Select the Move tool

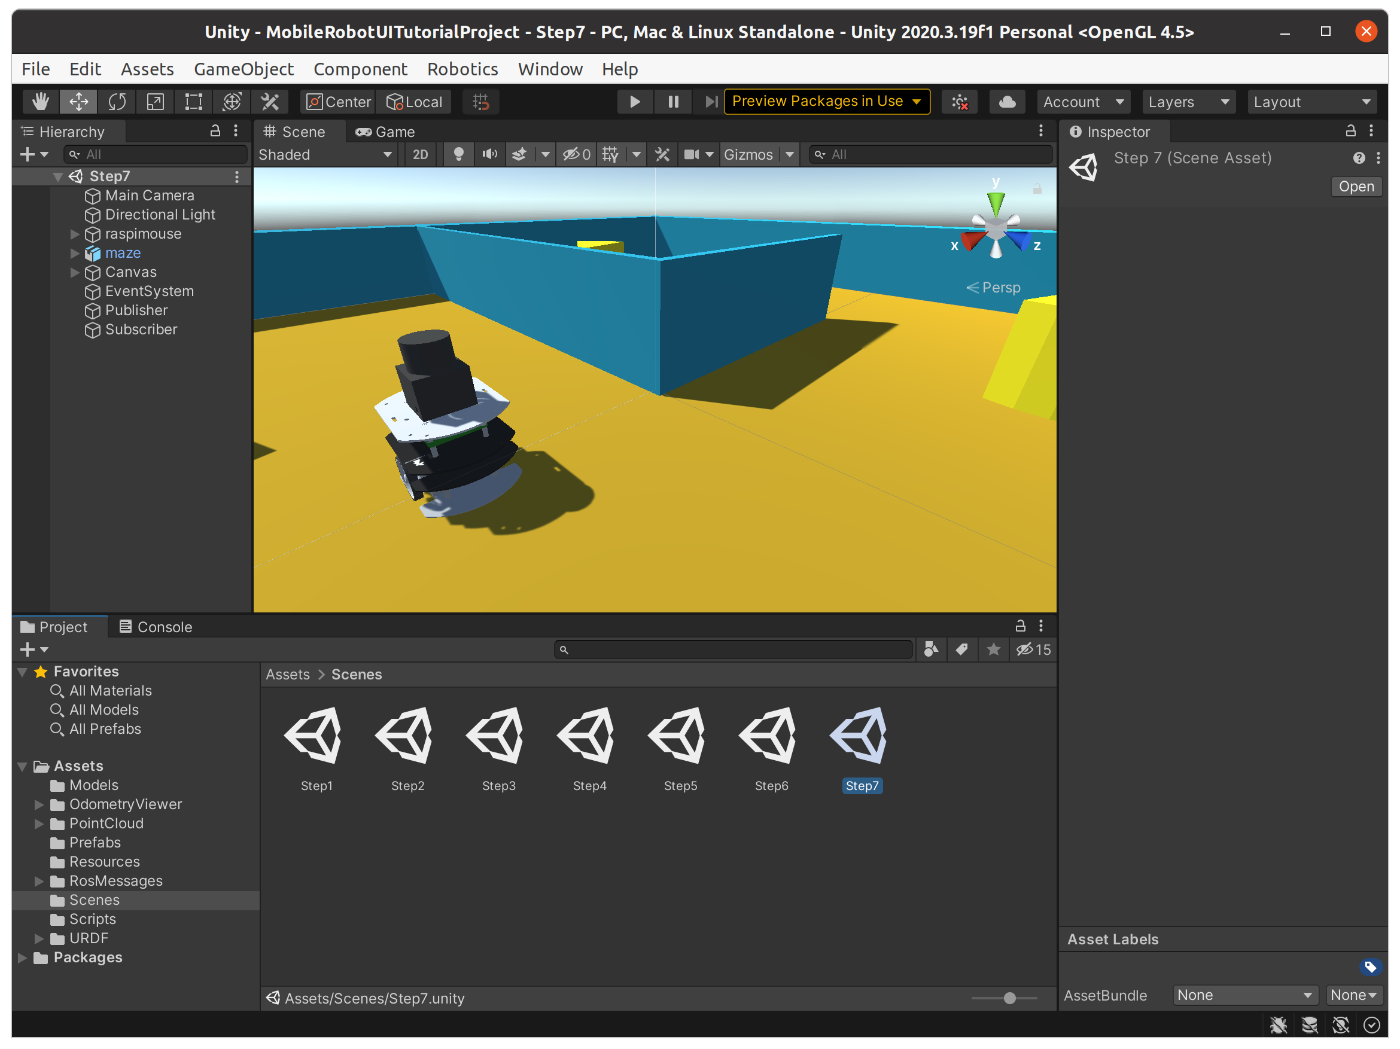(78, 102)
